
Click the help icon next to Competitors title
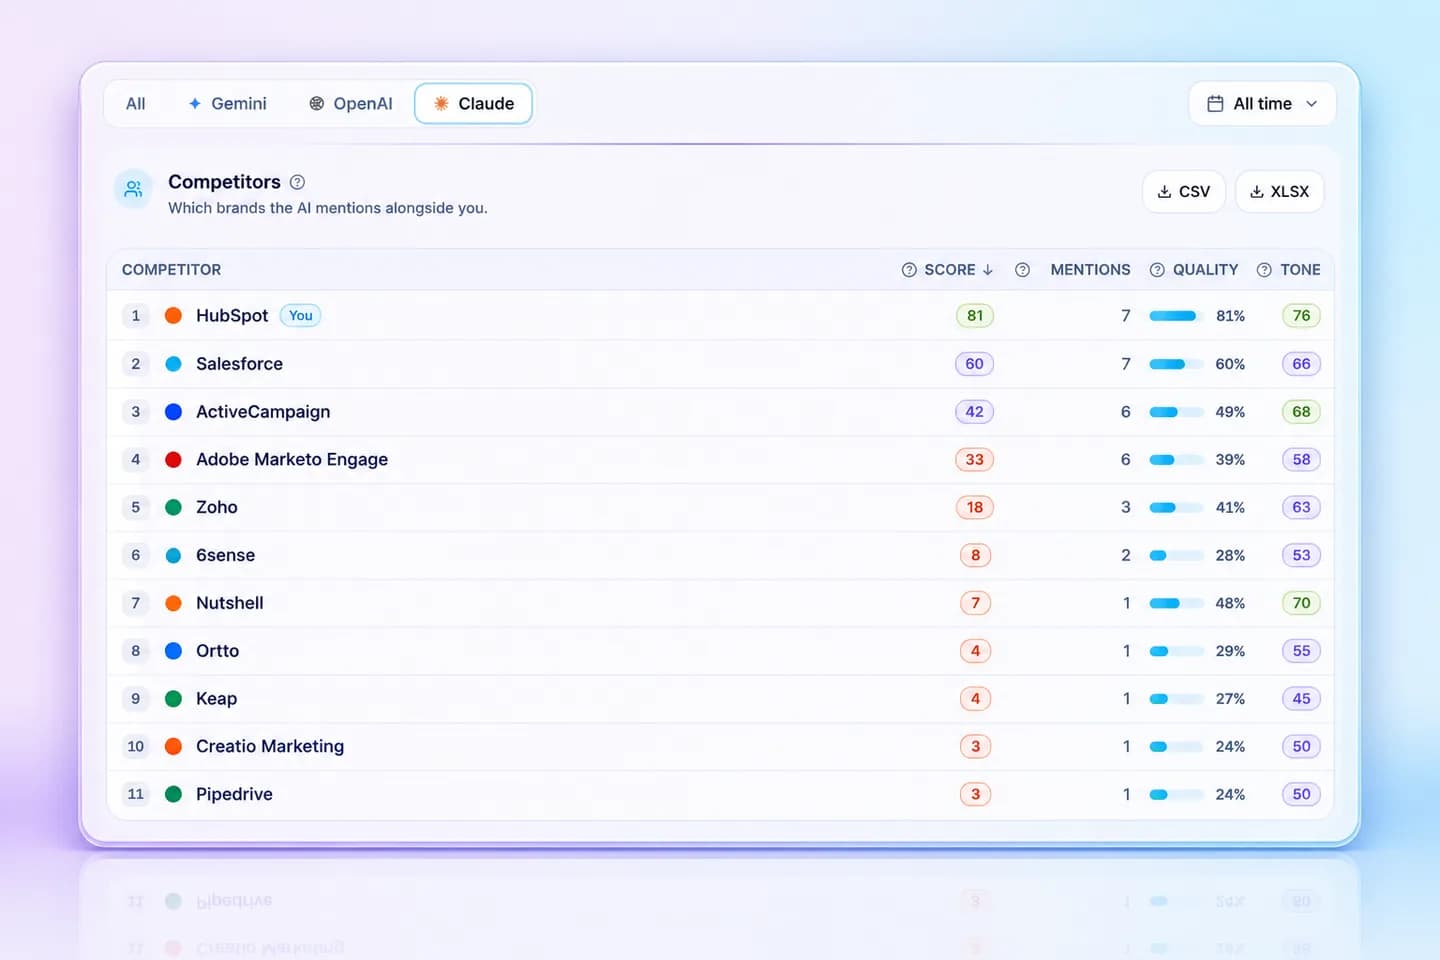[x=297, y=182]
